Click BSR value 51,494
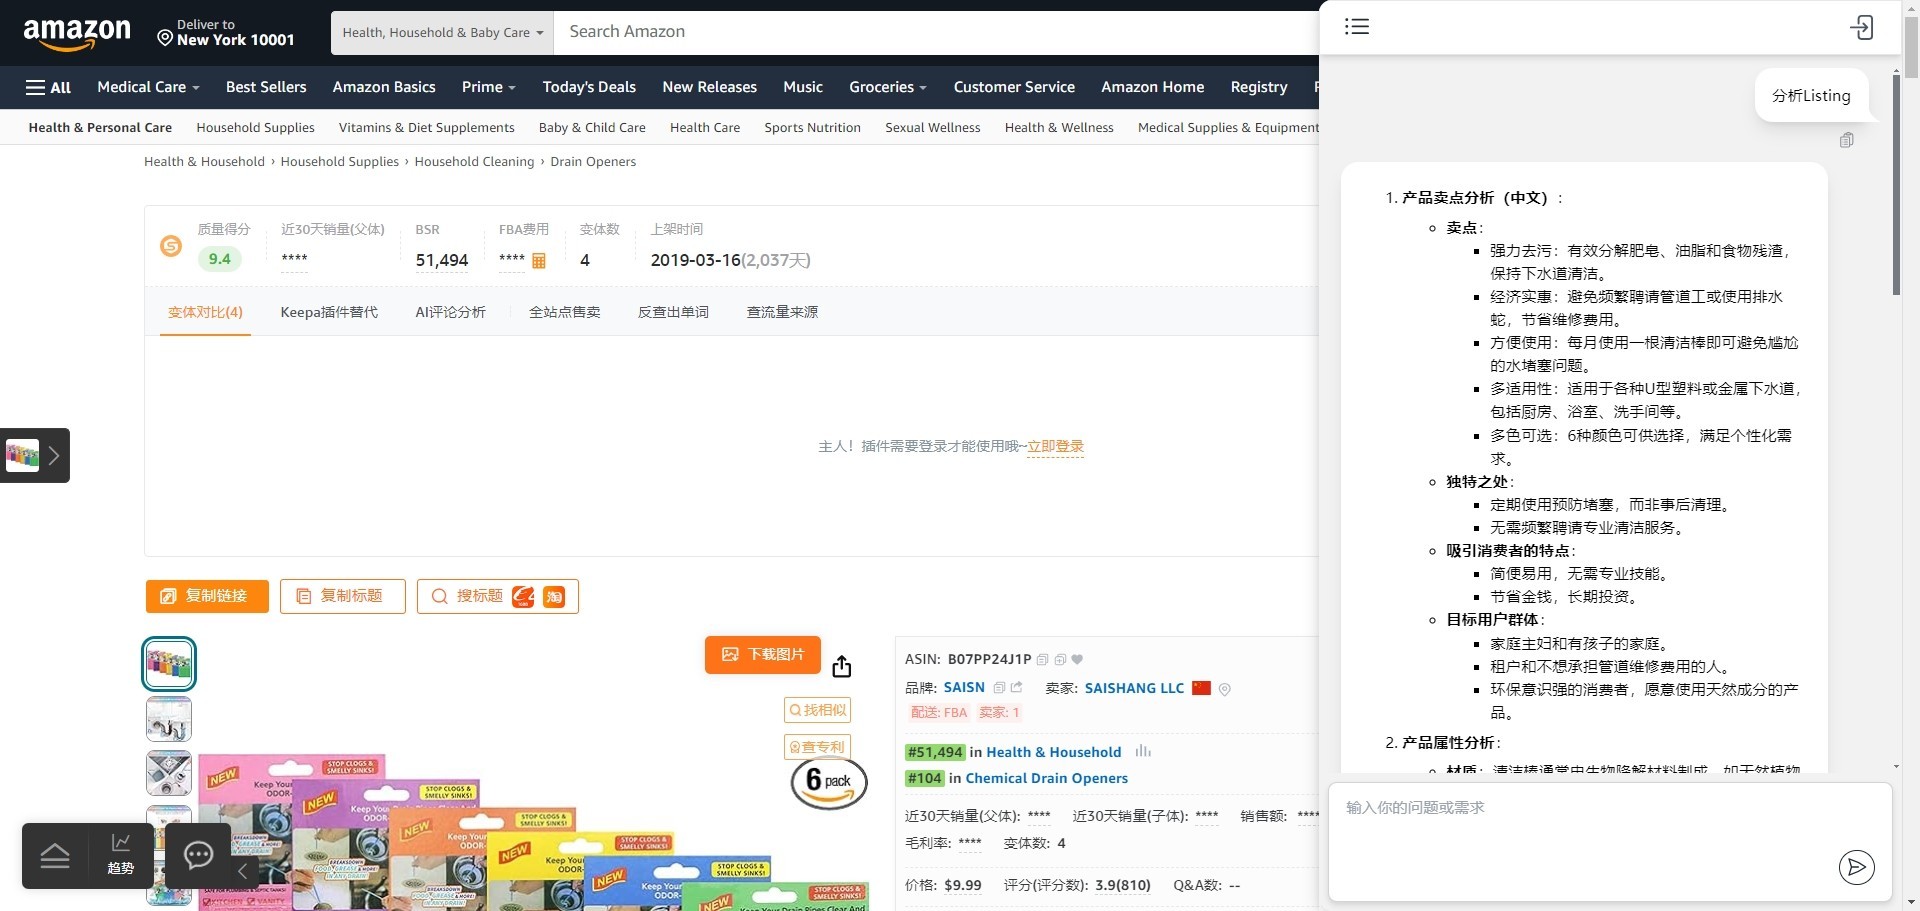 point(442,260)
